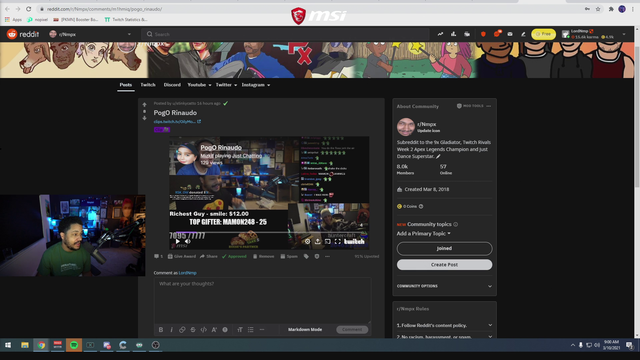Show more comment formatting options
The width and height of the screenshot is (640, 360).
coord(262,329)
